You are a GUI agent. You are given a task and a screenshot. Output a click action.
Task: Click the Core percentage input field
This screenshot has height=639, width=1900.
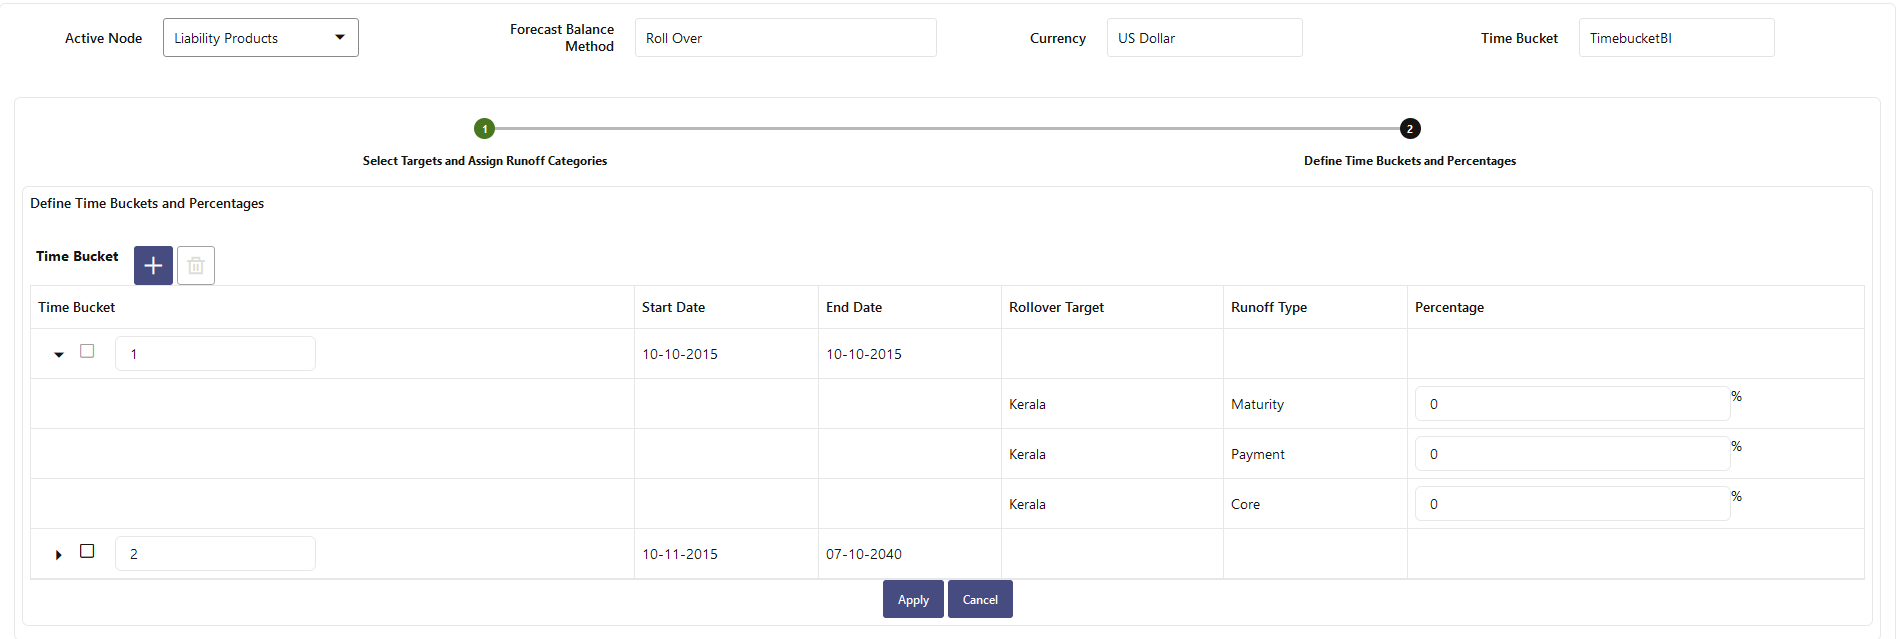1571,504
